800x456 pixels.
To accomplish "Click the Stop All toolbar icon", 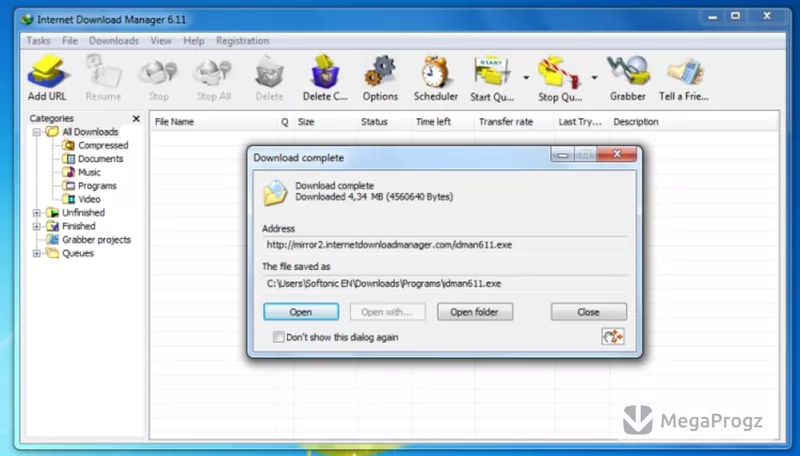I will pos(213,73).
